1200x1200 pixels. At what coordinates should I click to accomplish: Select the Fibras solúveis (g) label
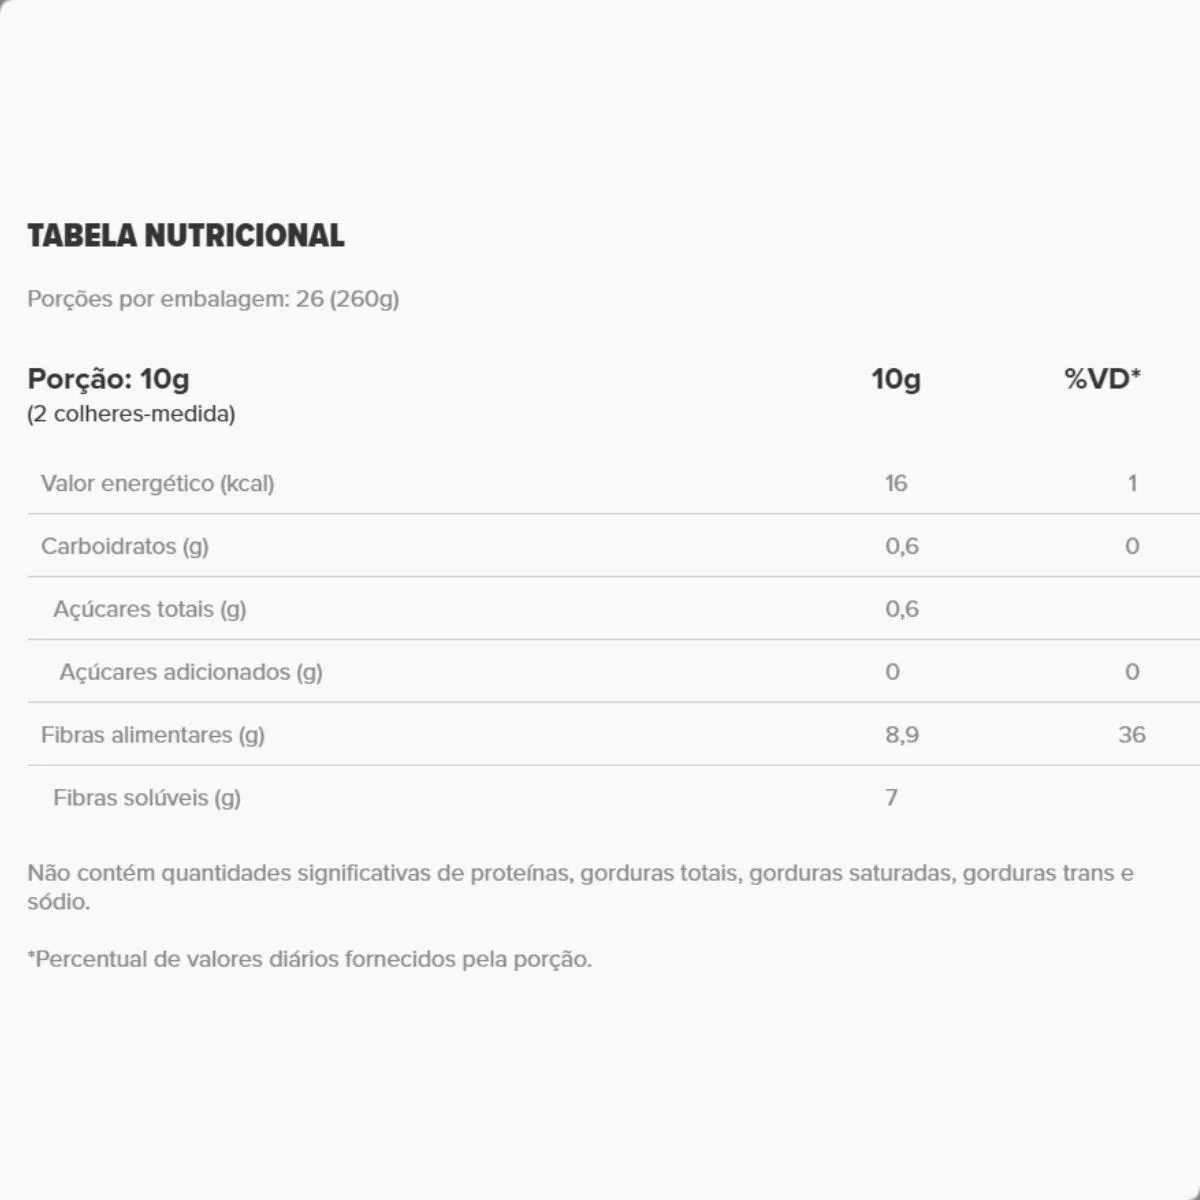146,798
